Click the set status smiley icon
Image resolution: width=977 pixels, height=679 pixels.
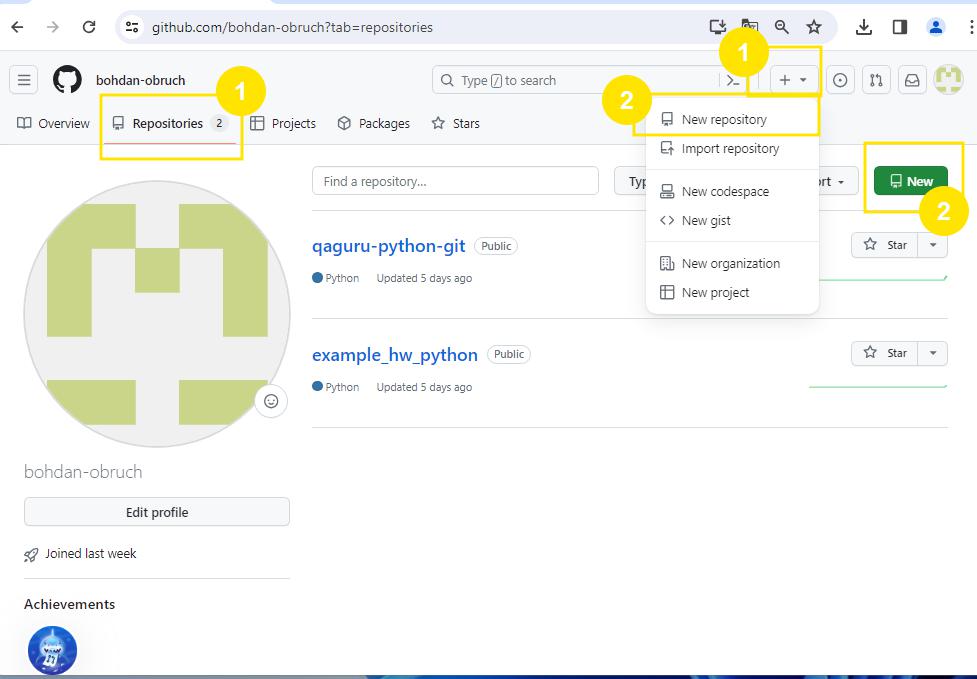271,401
